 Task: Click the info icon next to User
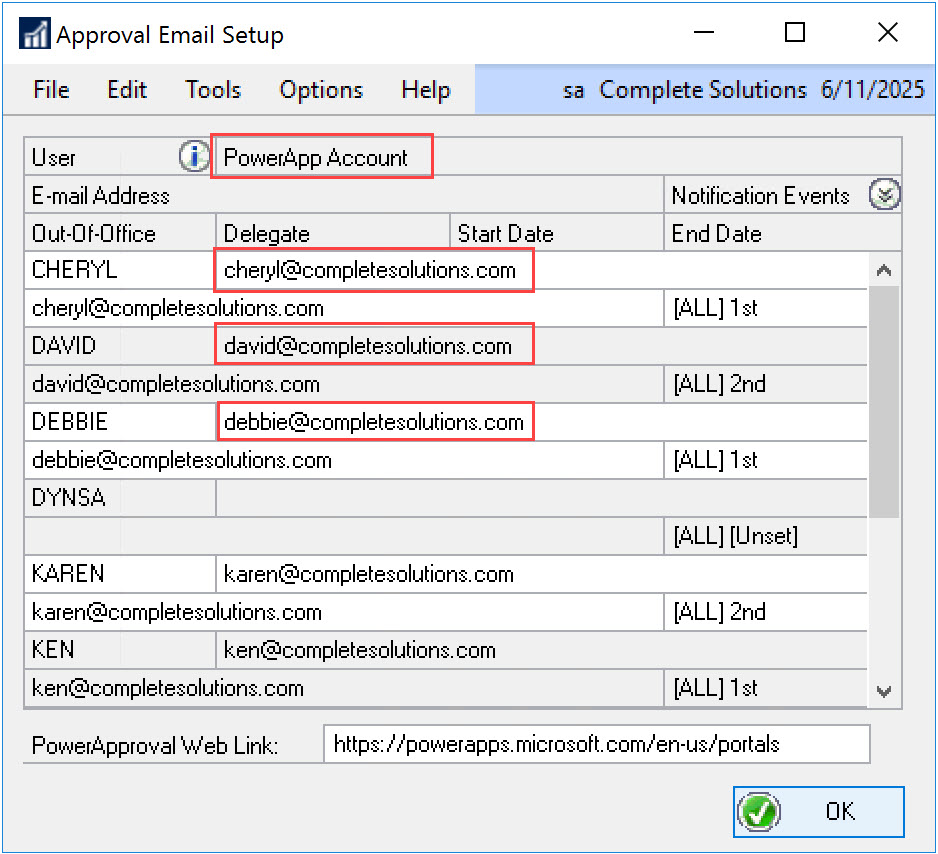[194, 157]
